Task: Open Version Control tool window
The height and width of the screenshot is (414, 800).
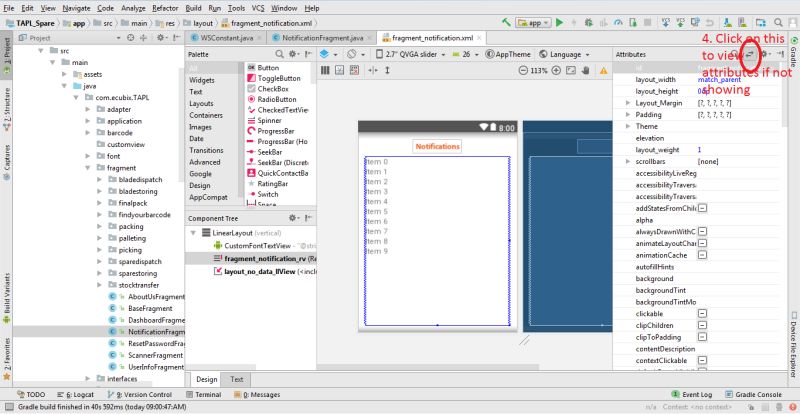Action: [x=139, y=395]
